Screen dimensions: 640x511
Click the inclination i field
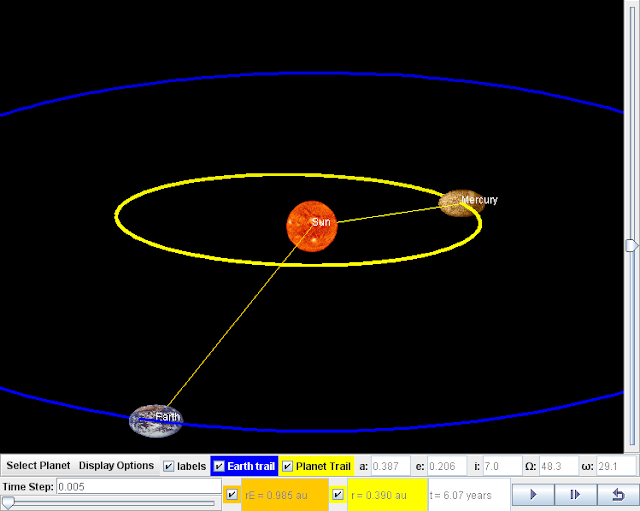pos(502,466)
